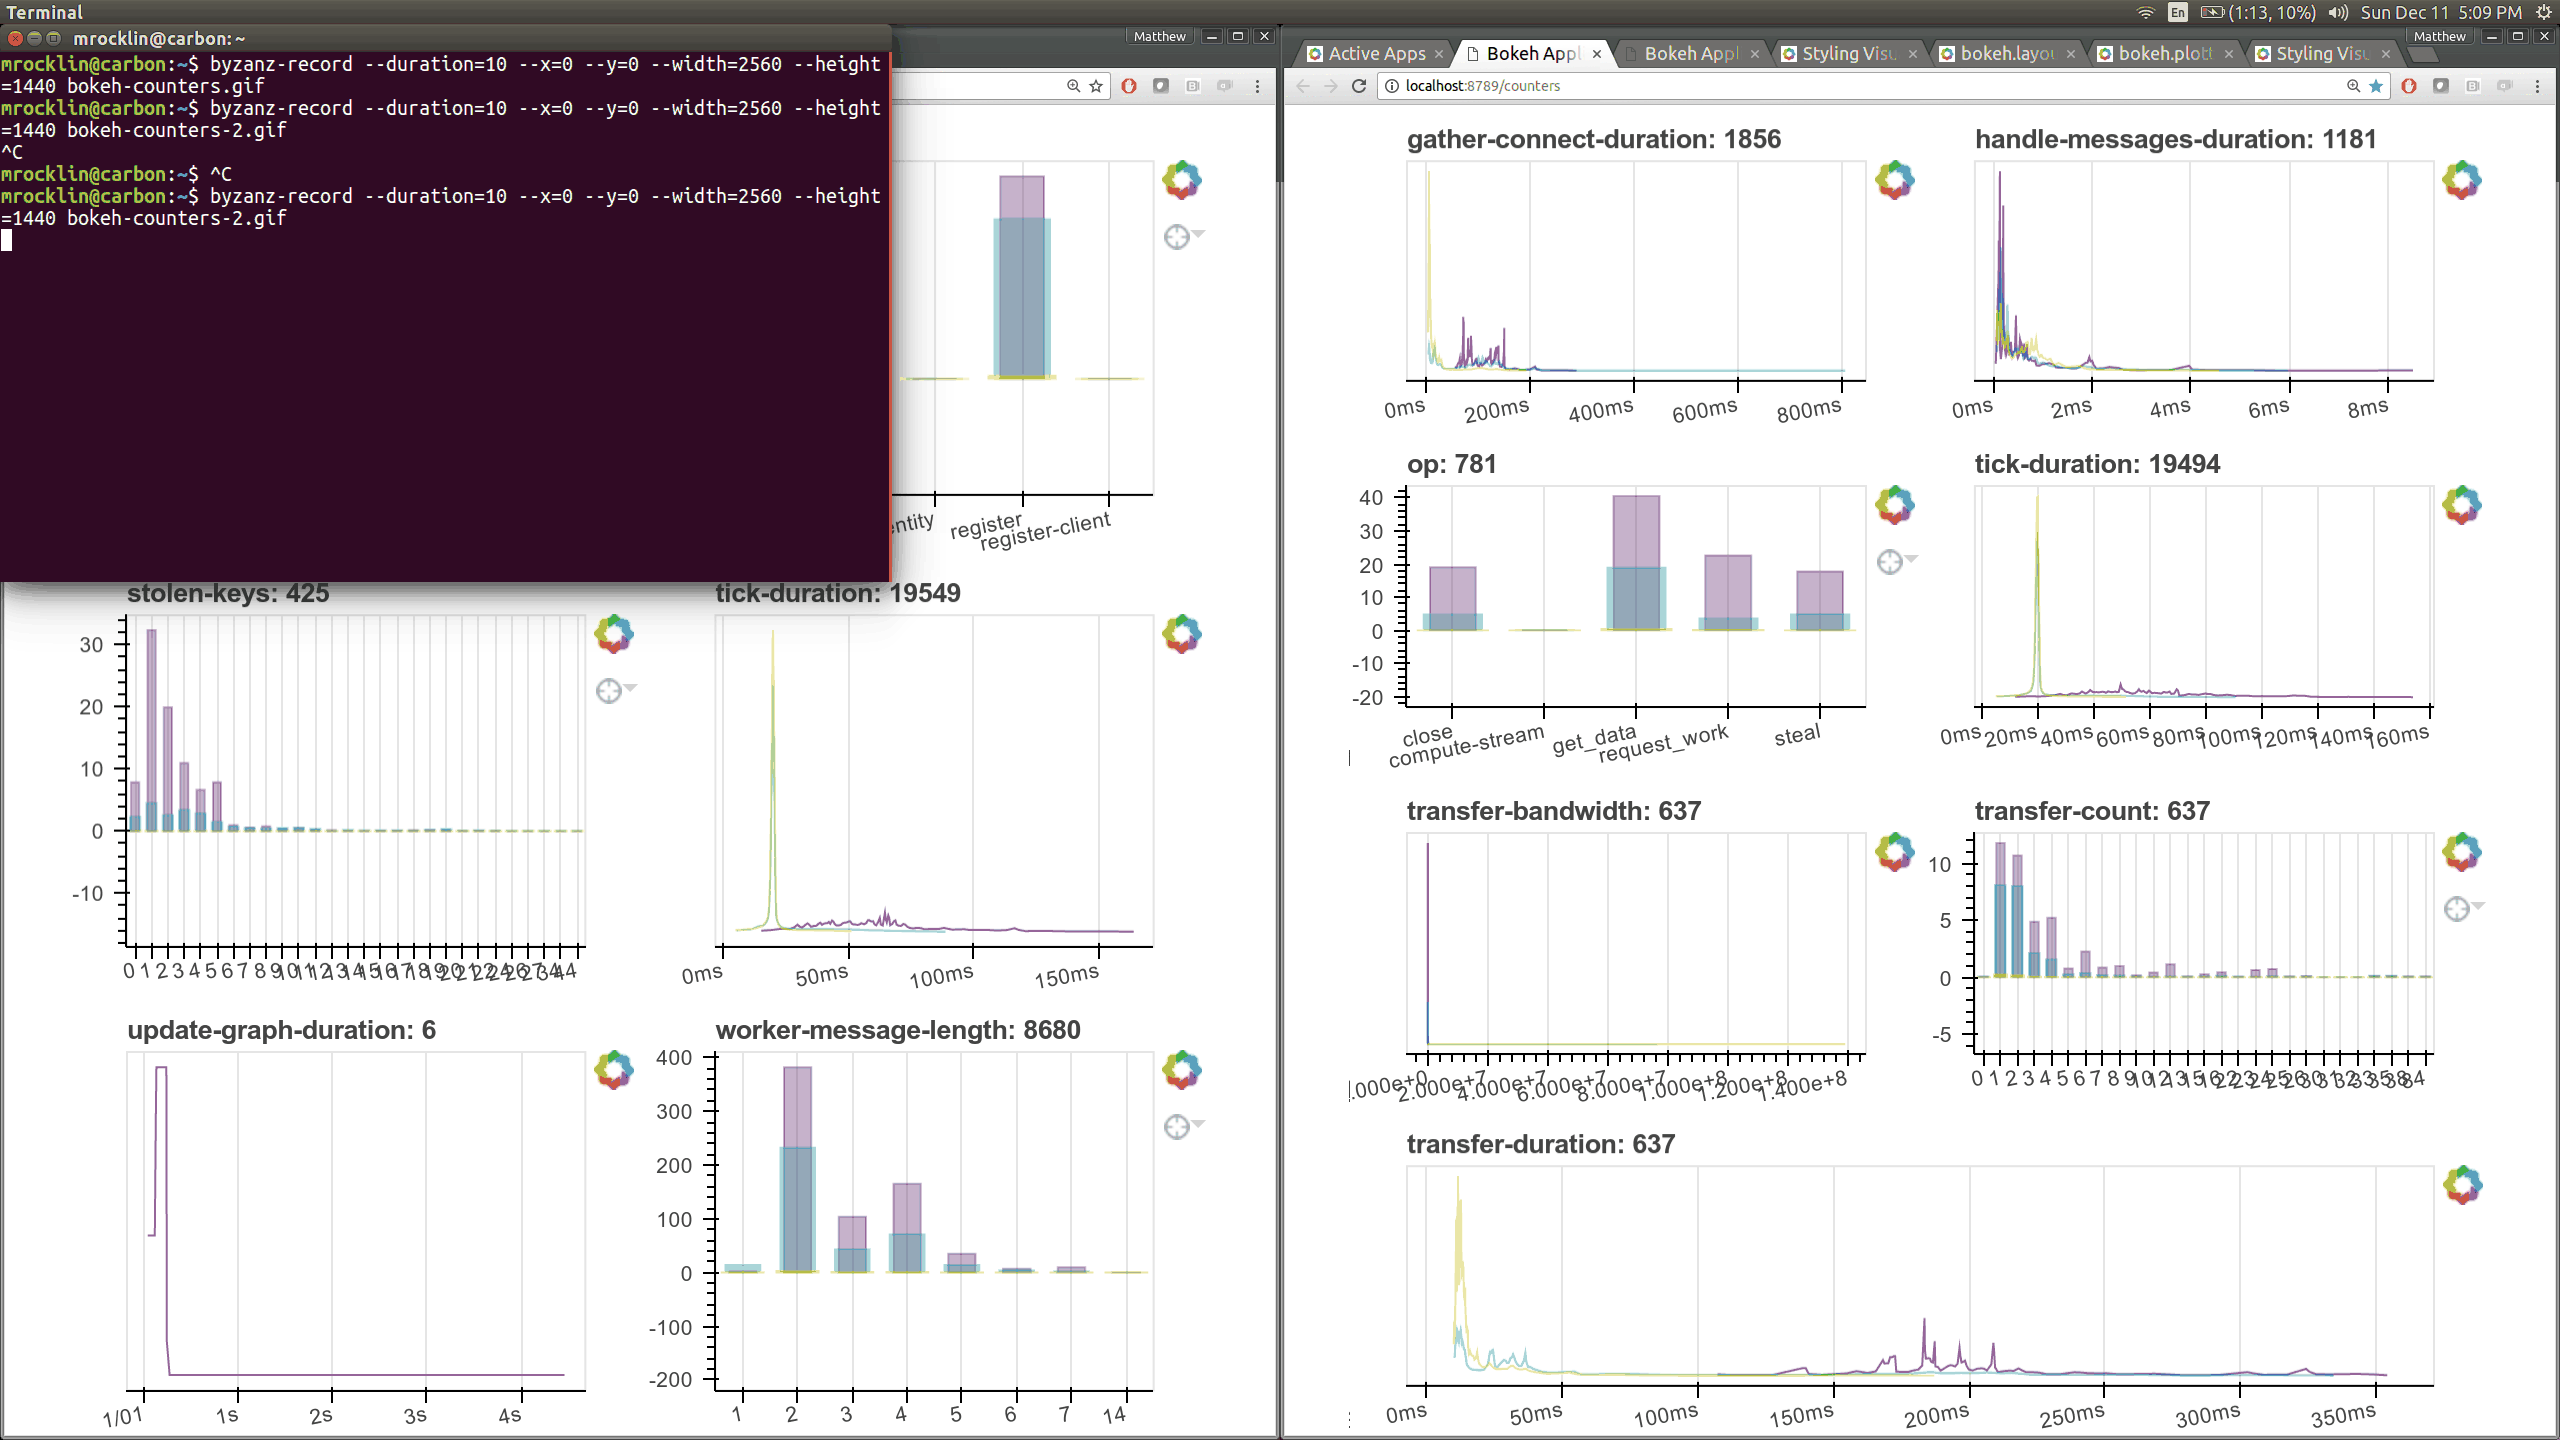Open the sound volume indicator
2560x1440 pixels.
[x=2337, y=12]
